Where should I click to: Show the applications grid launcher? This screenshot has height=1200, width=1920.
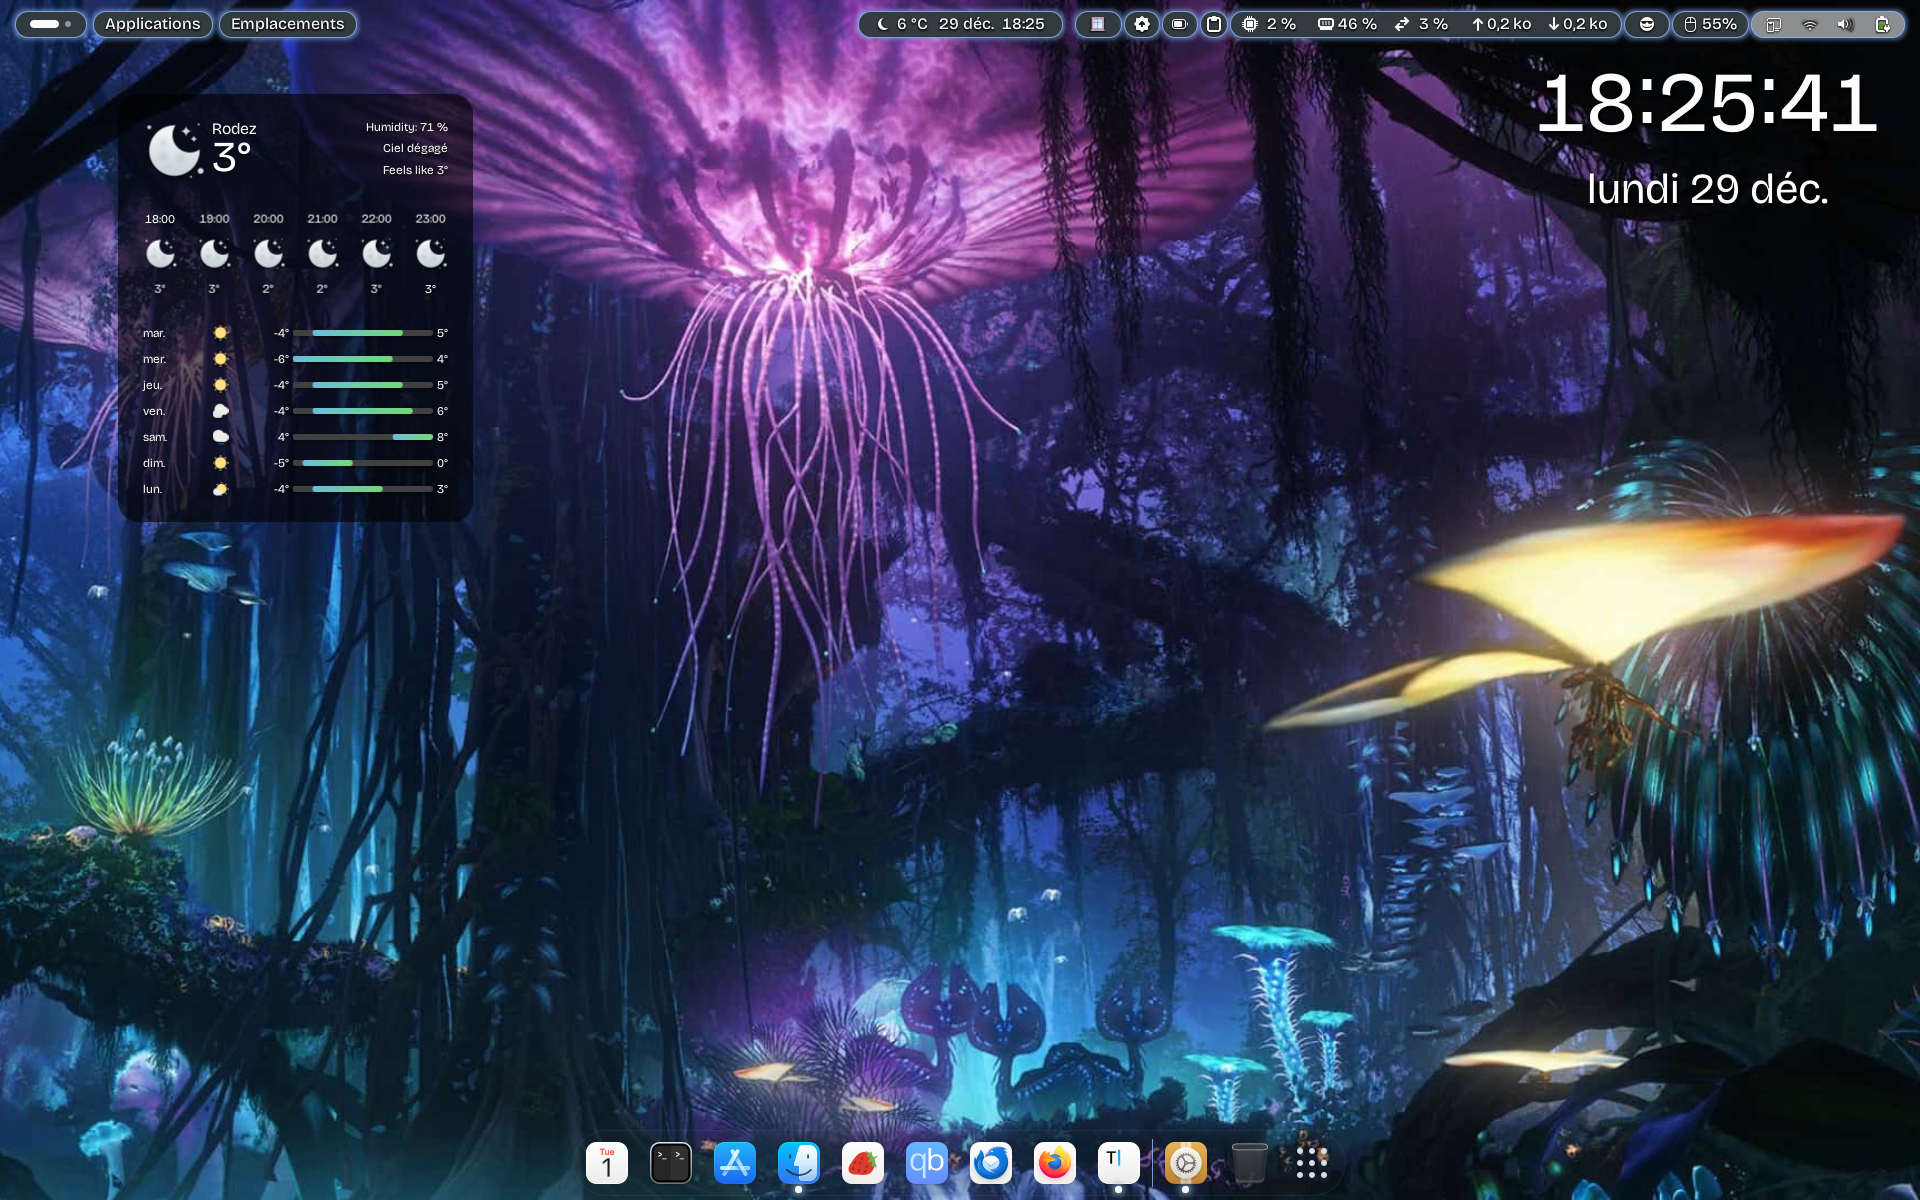coord(1311,1163)
